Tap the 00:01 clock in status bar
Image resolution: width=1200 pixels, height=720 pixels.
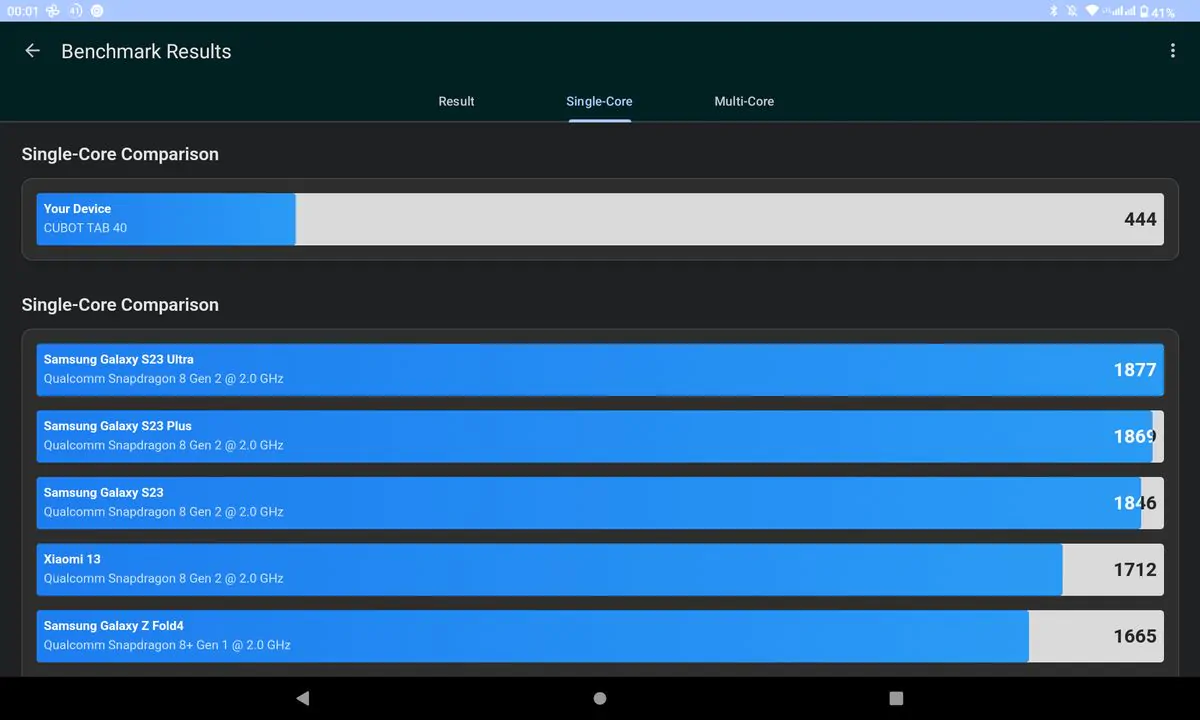point(22,11)
